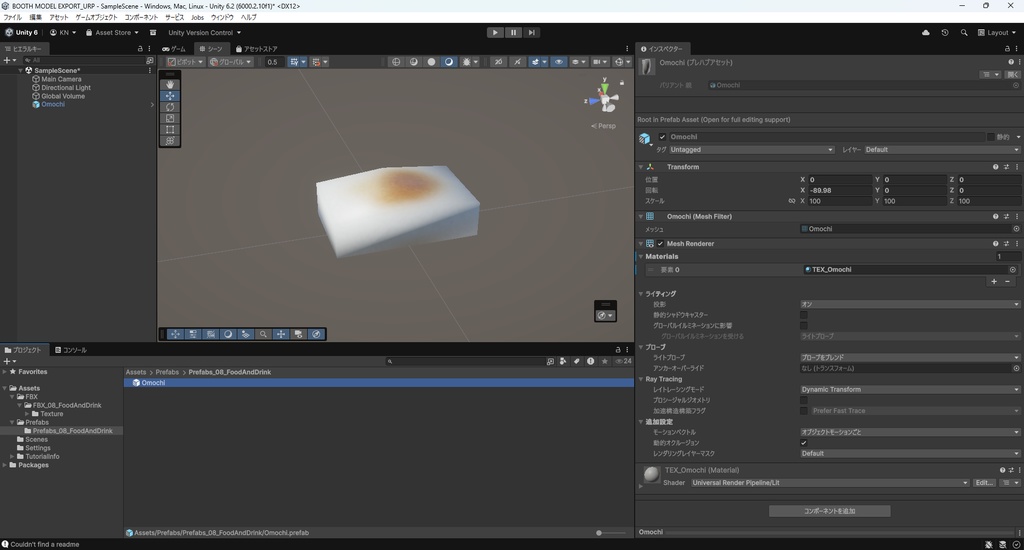Click the Step frame button
Viewport: 1024px width, 550px height.
tap(532, 32)
